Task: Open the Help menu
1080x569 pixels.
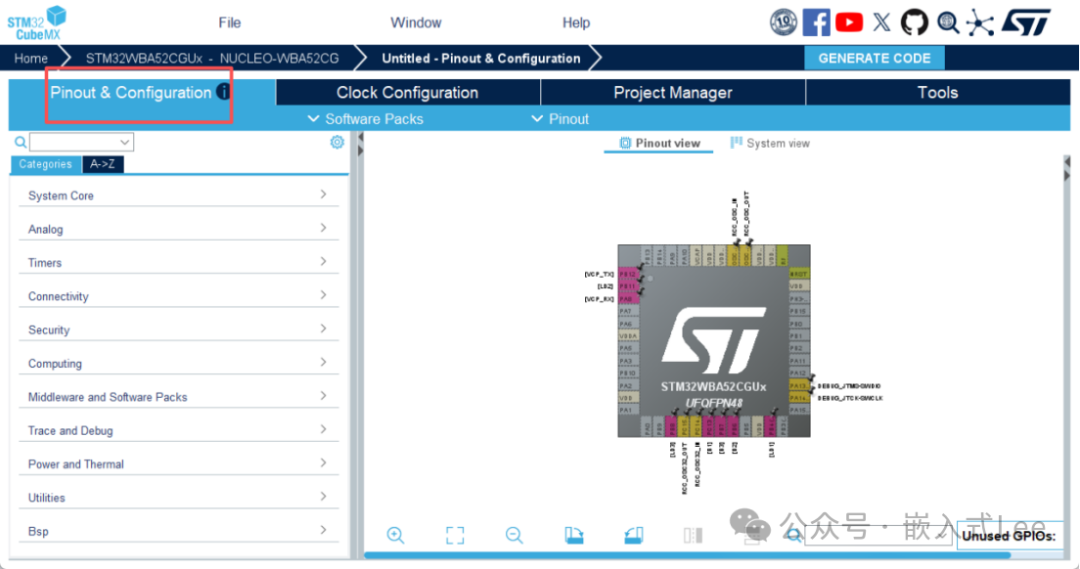Action: tap(576, 23)
